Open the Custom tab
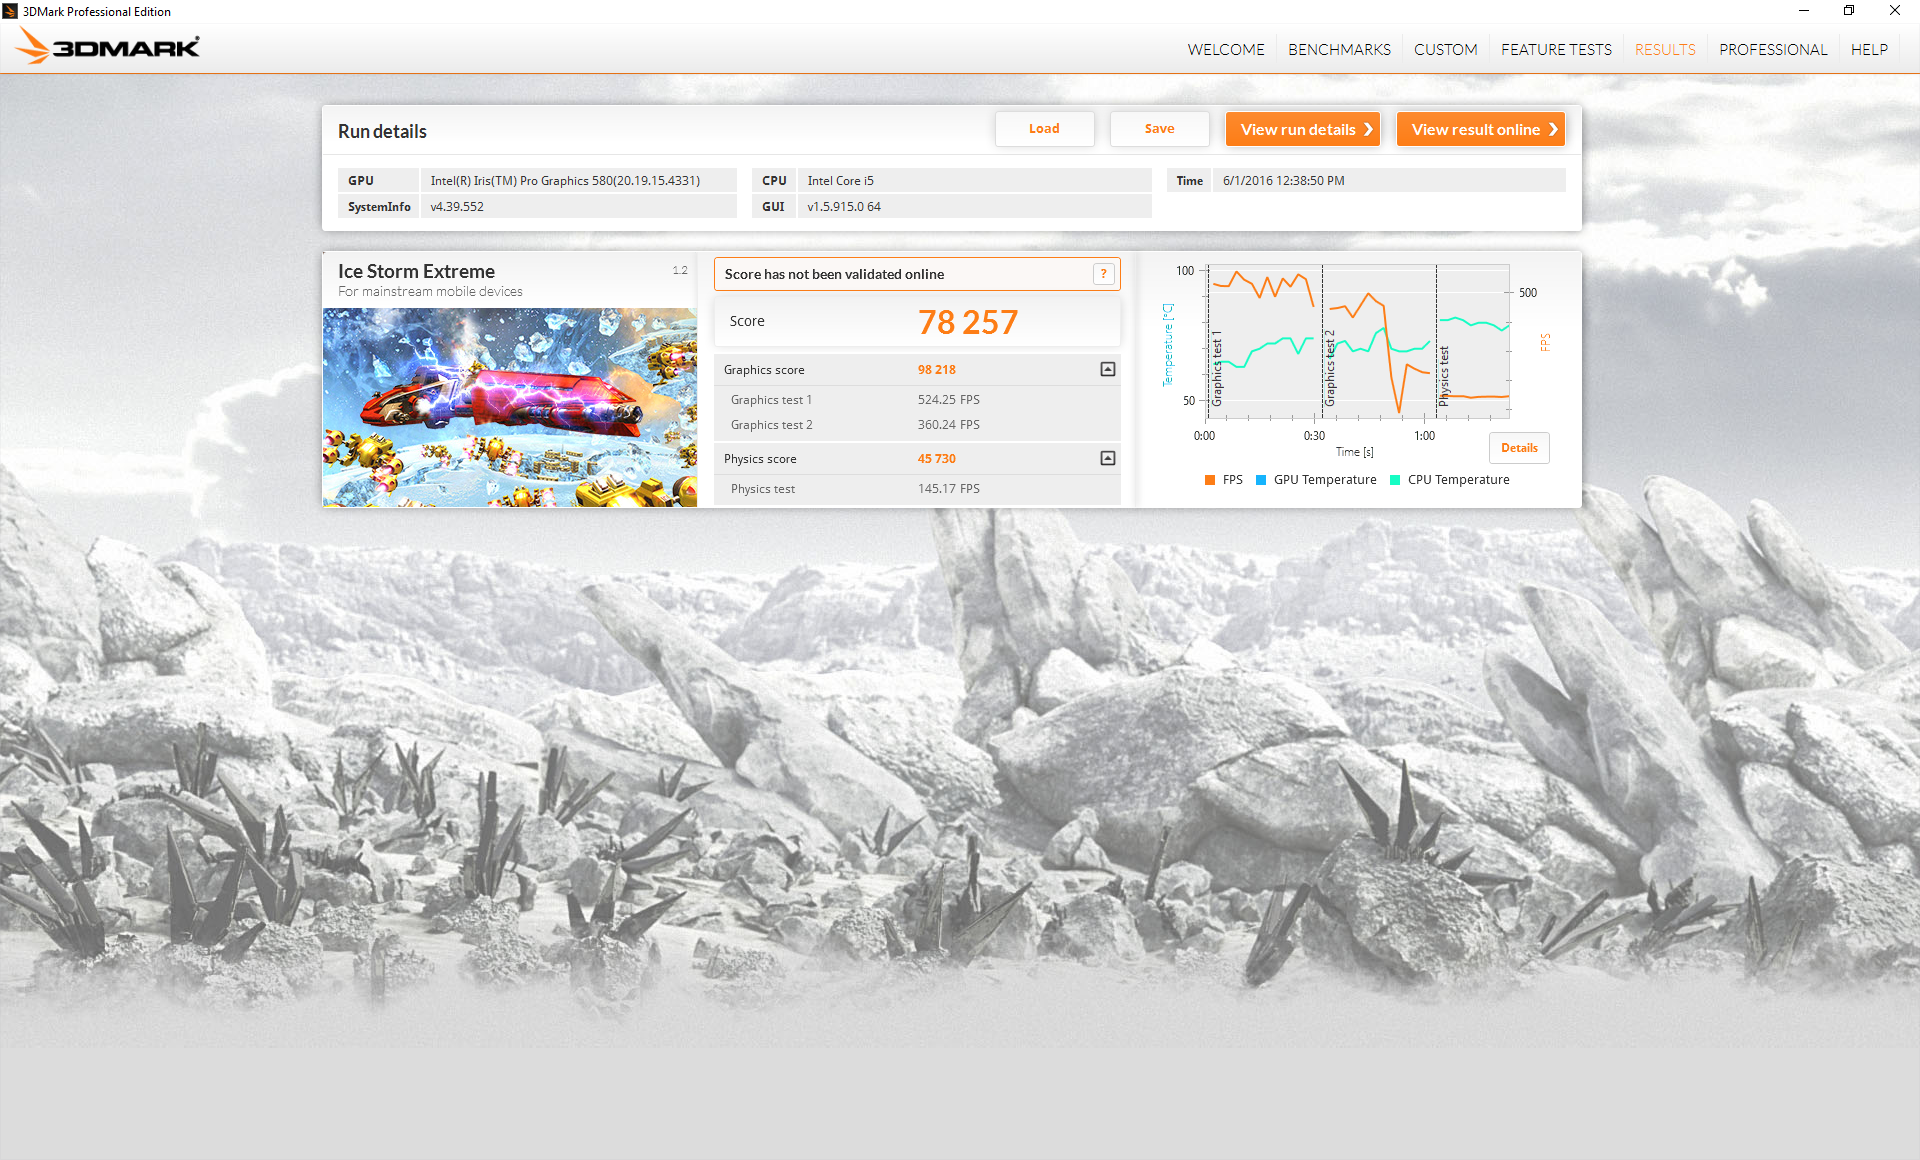1920x1160 pixels. pos(1445,49)
